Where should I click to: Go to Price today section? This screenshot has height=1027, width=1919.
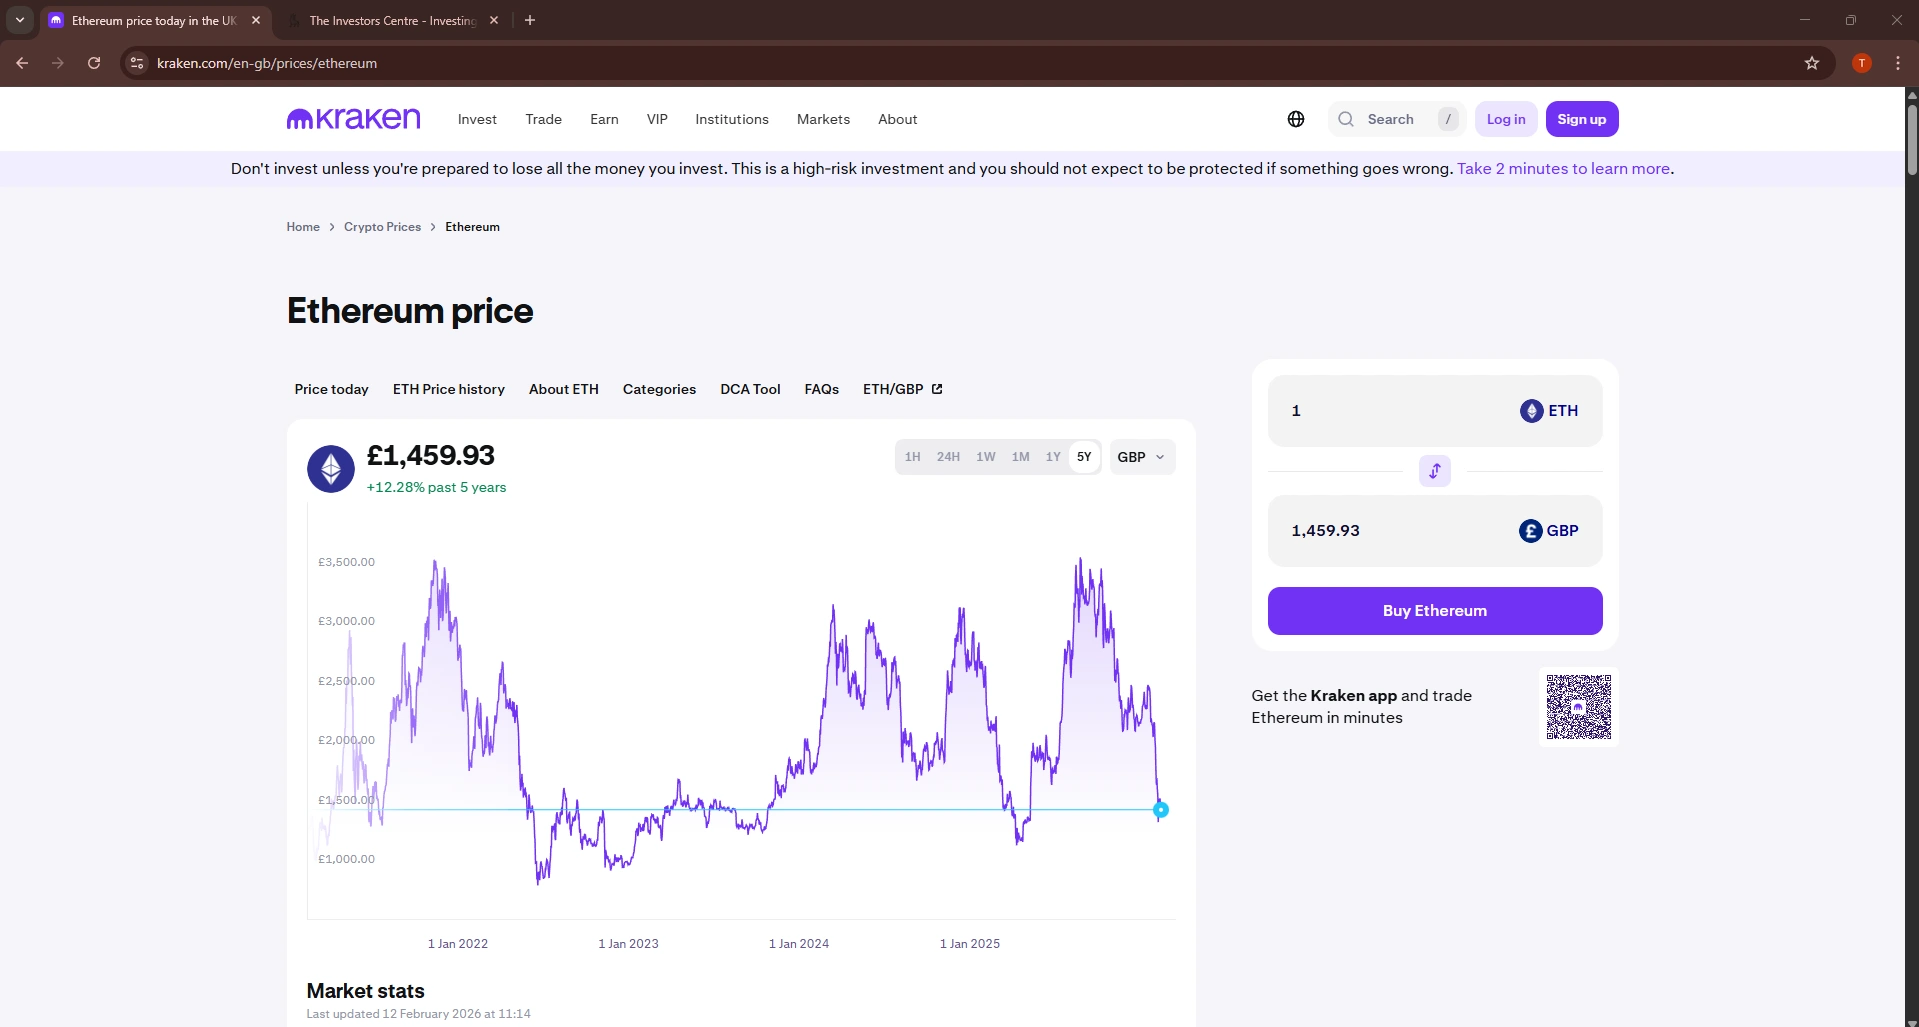tap(331, 389)
